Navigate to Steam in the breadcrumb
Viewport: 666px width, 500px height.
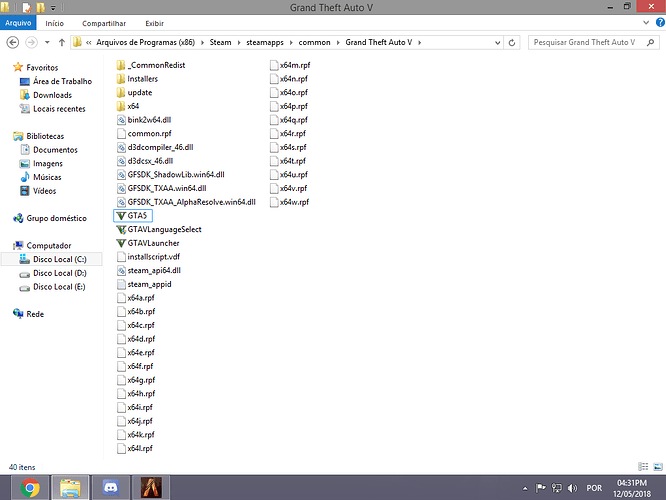pos(220,42)
